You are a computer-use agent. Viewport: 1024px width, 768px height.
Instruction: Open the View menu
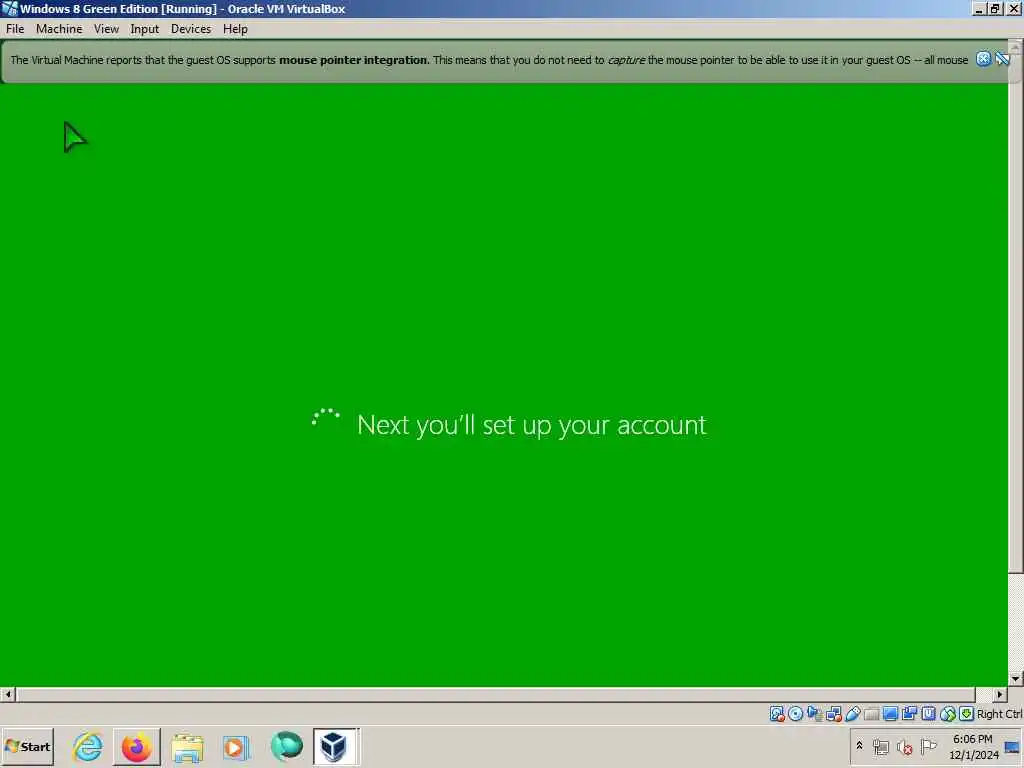pos(106,29)
